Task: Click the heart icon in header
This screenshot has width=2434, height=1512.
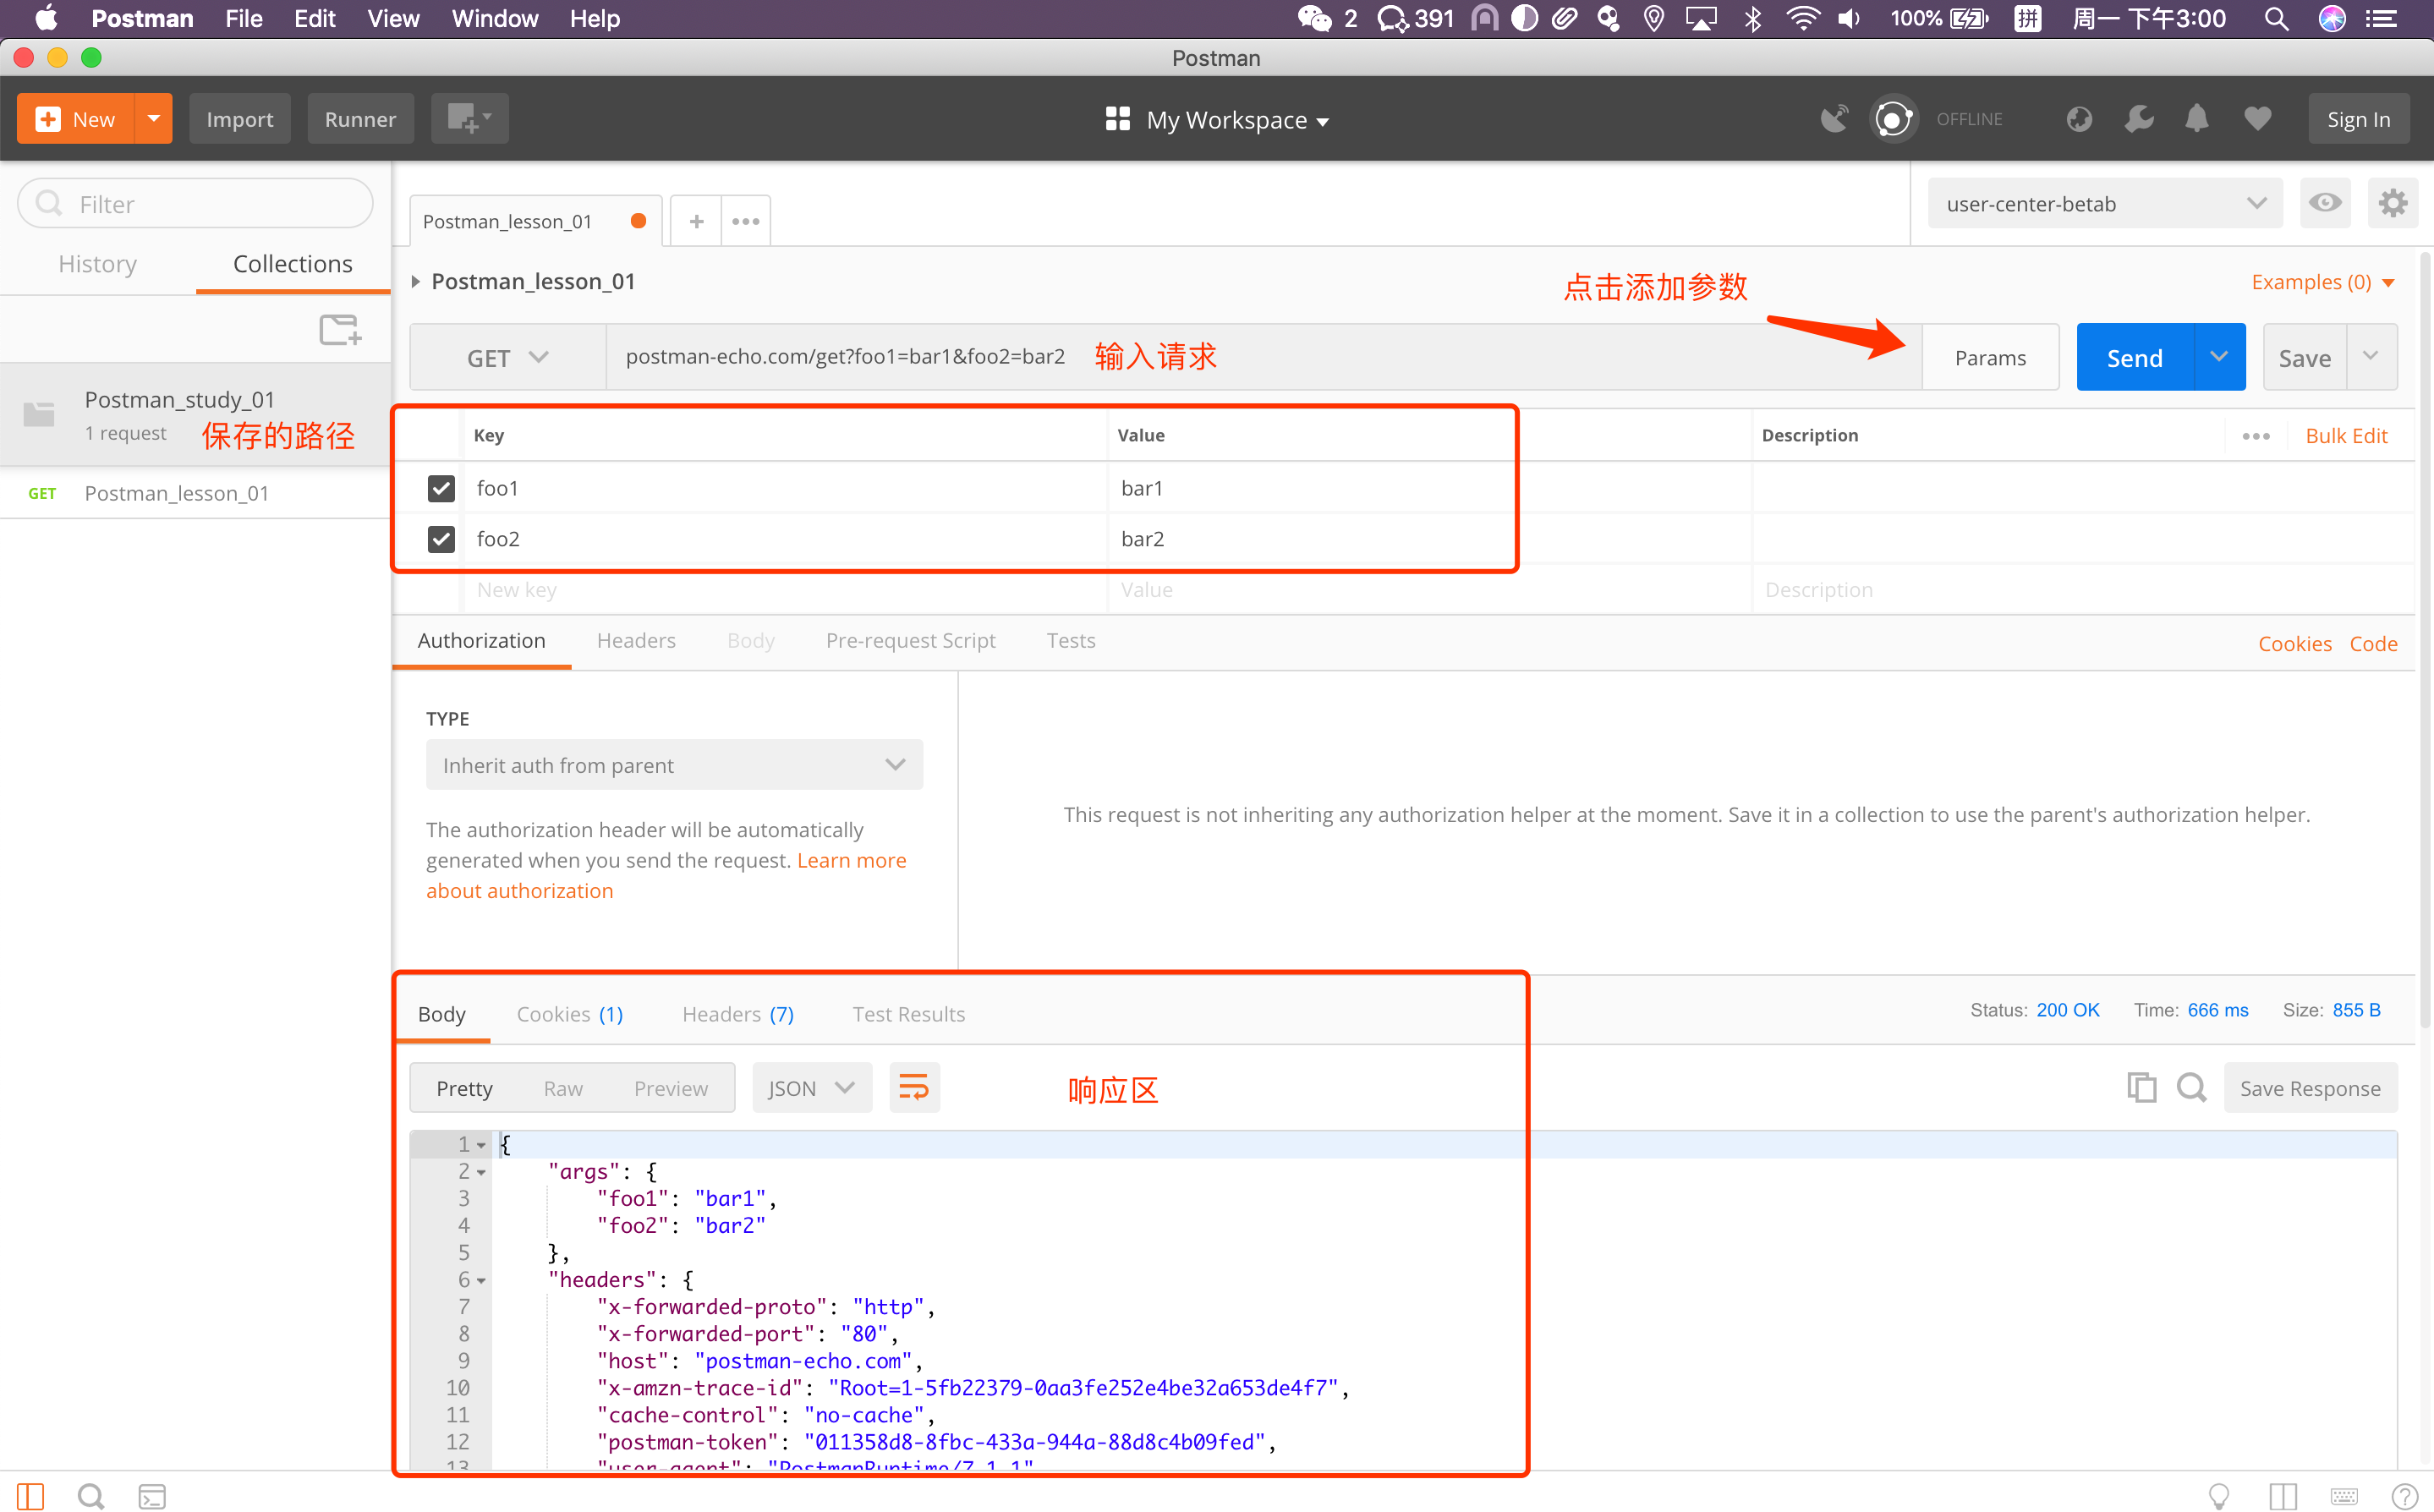Action: (2257, 119)
